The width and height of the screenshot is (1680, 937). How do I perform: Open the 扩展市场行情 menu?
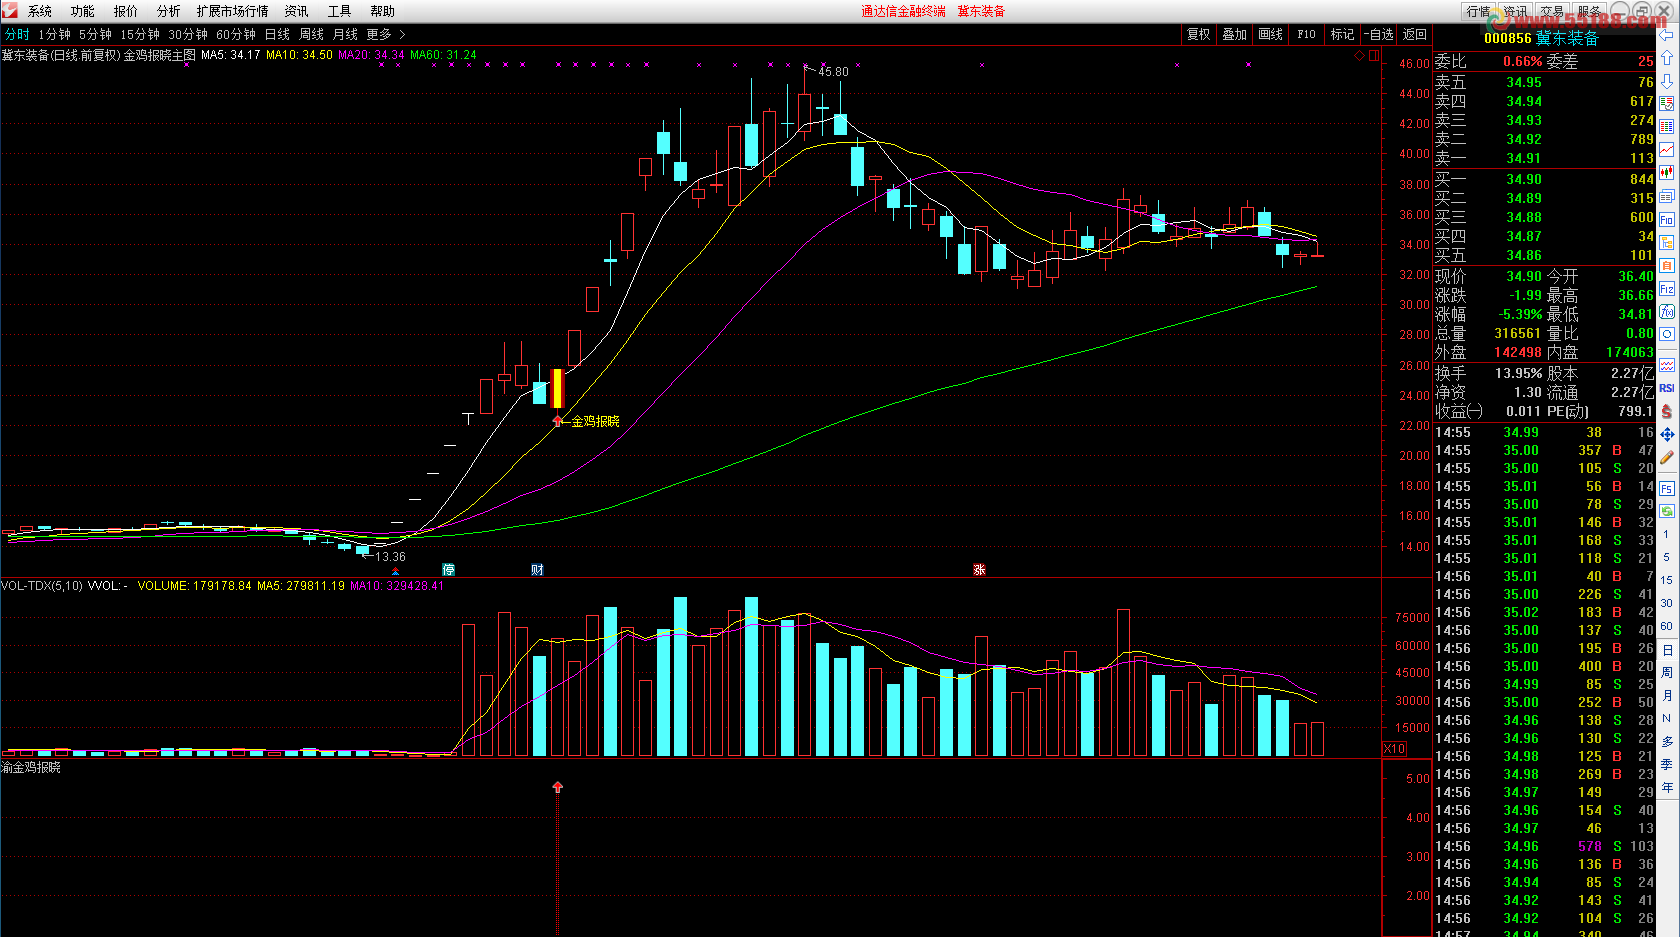coord(232,11)
